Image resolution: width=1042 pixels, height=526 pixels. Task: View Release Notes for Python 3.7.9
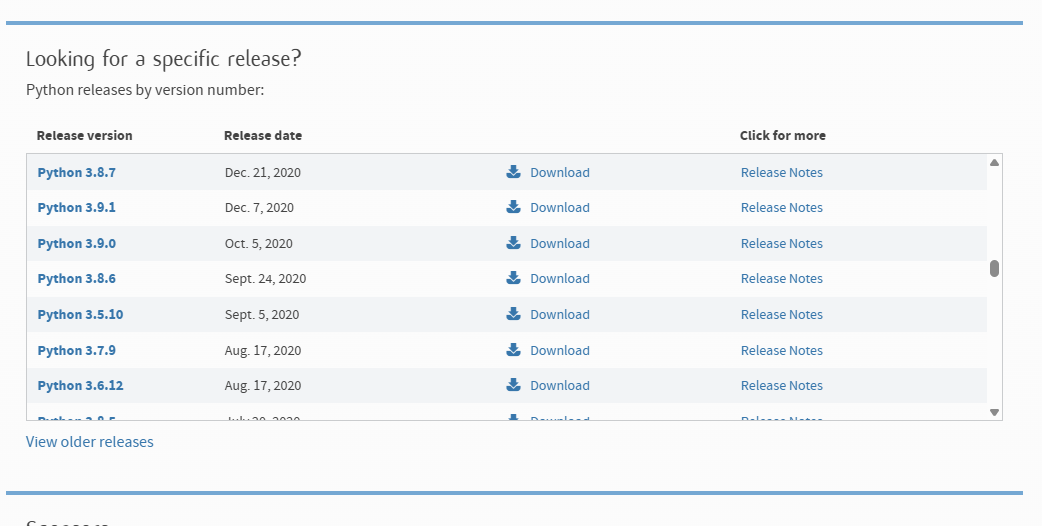click(x=782, y=351)
